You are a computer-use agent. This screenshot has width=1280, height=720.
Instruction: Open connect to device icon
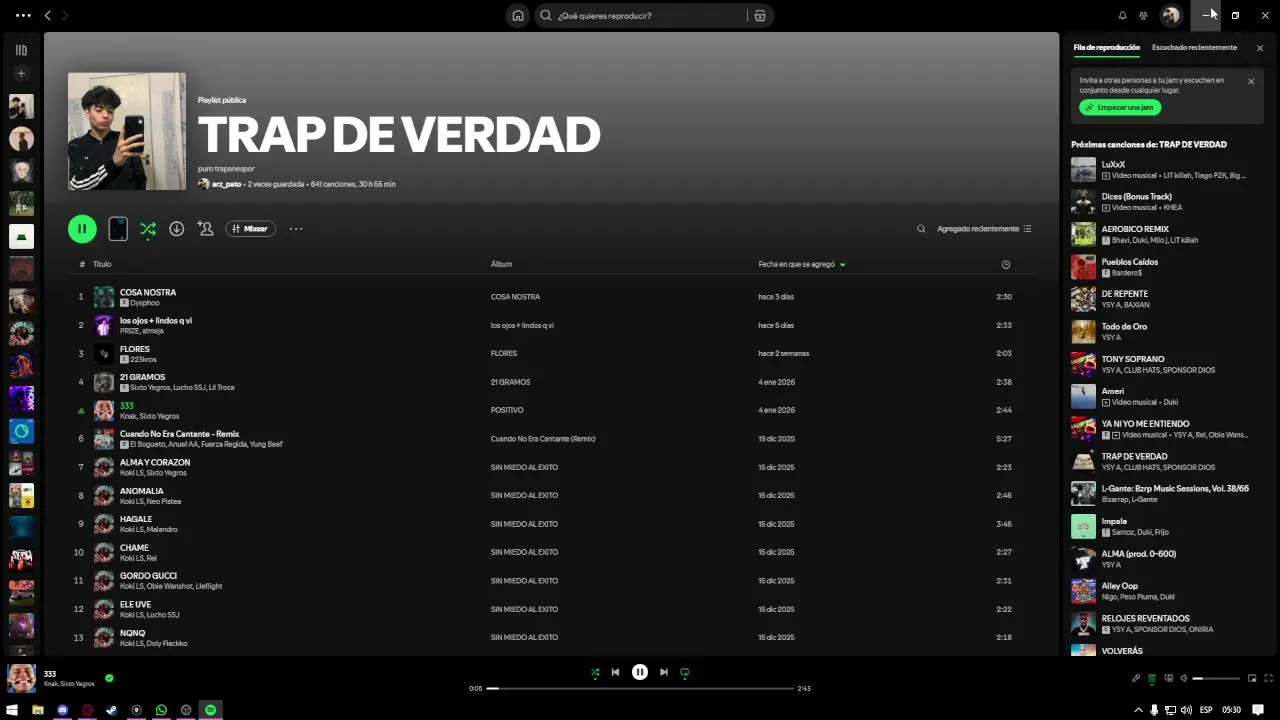pyautogui.click(x=1168, y=679)
